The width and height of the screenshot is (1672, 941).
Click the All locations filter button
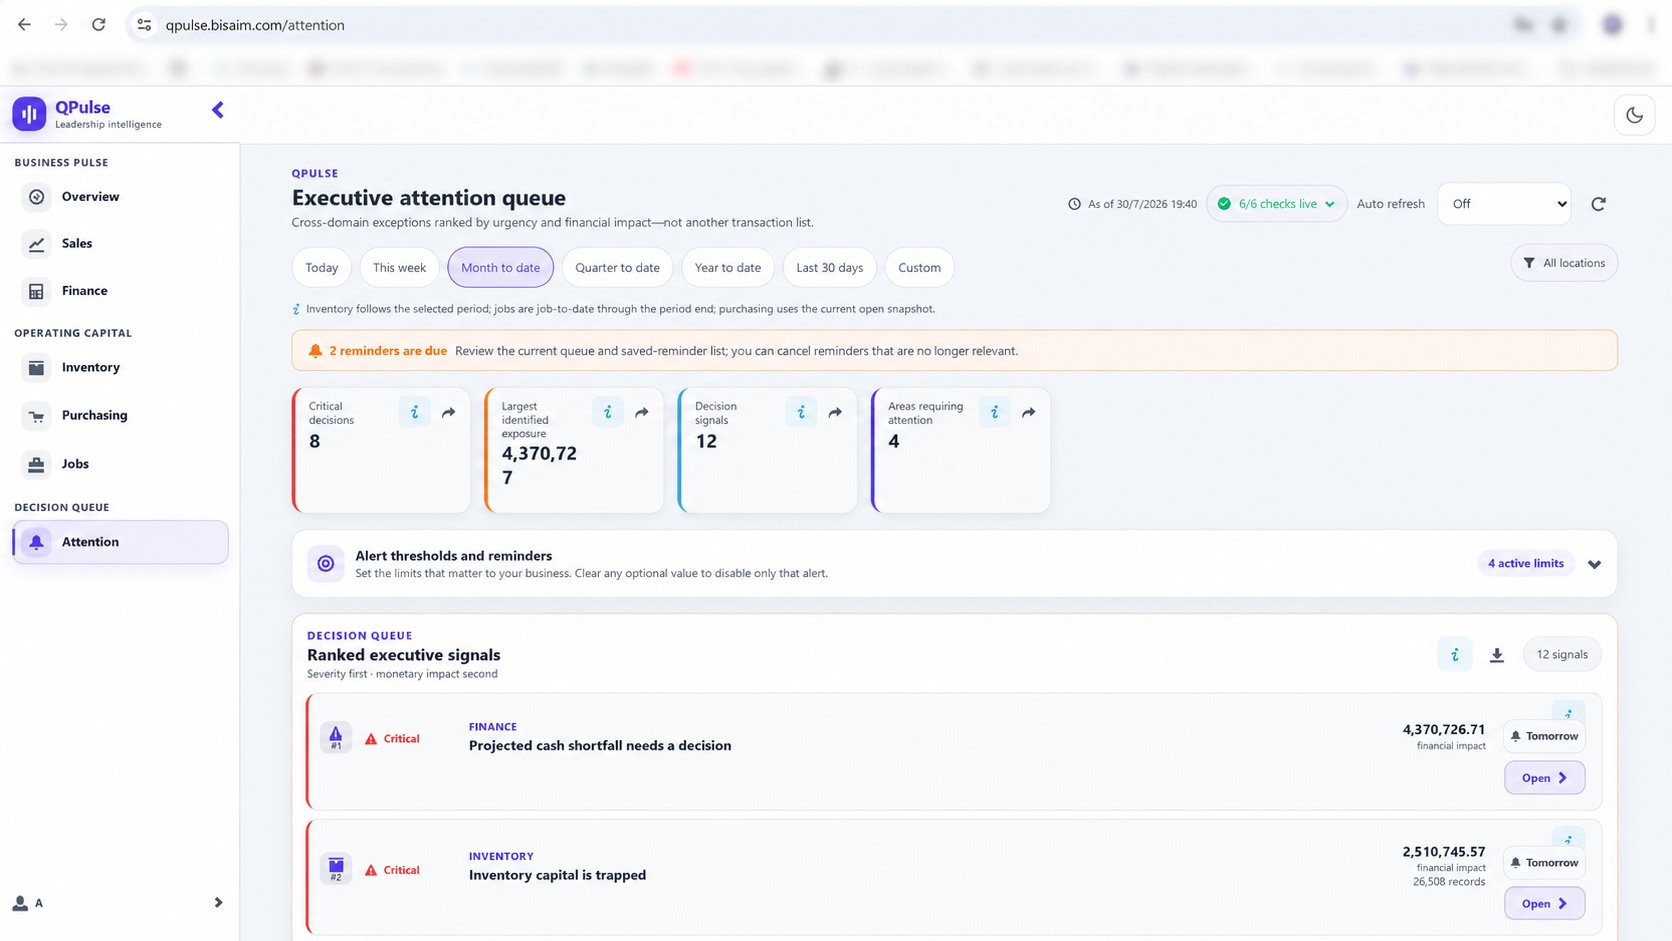pos(1564,263)
